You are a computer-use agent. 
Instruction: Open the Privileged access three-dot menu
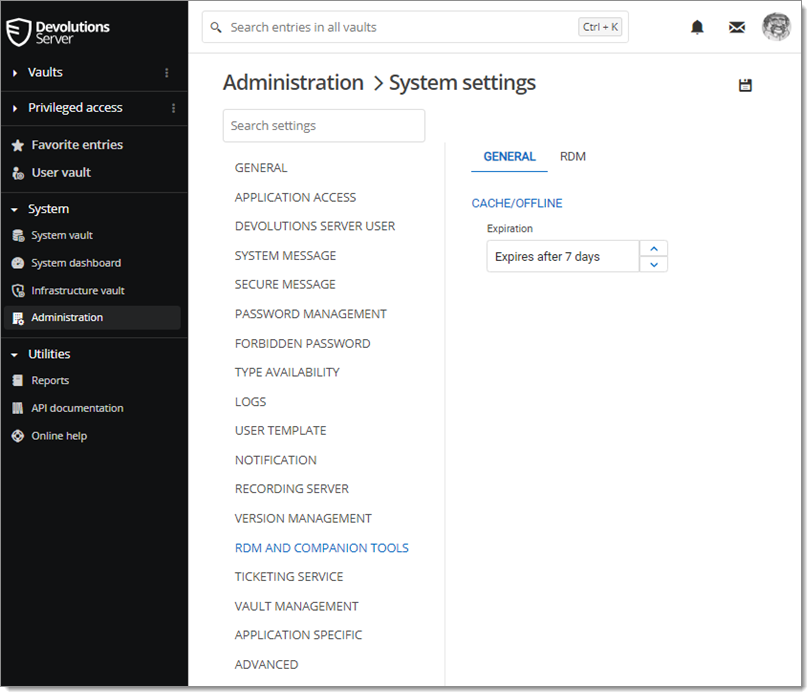[173, 108]
